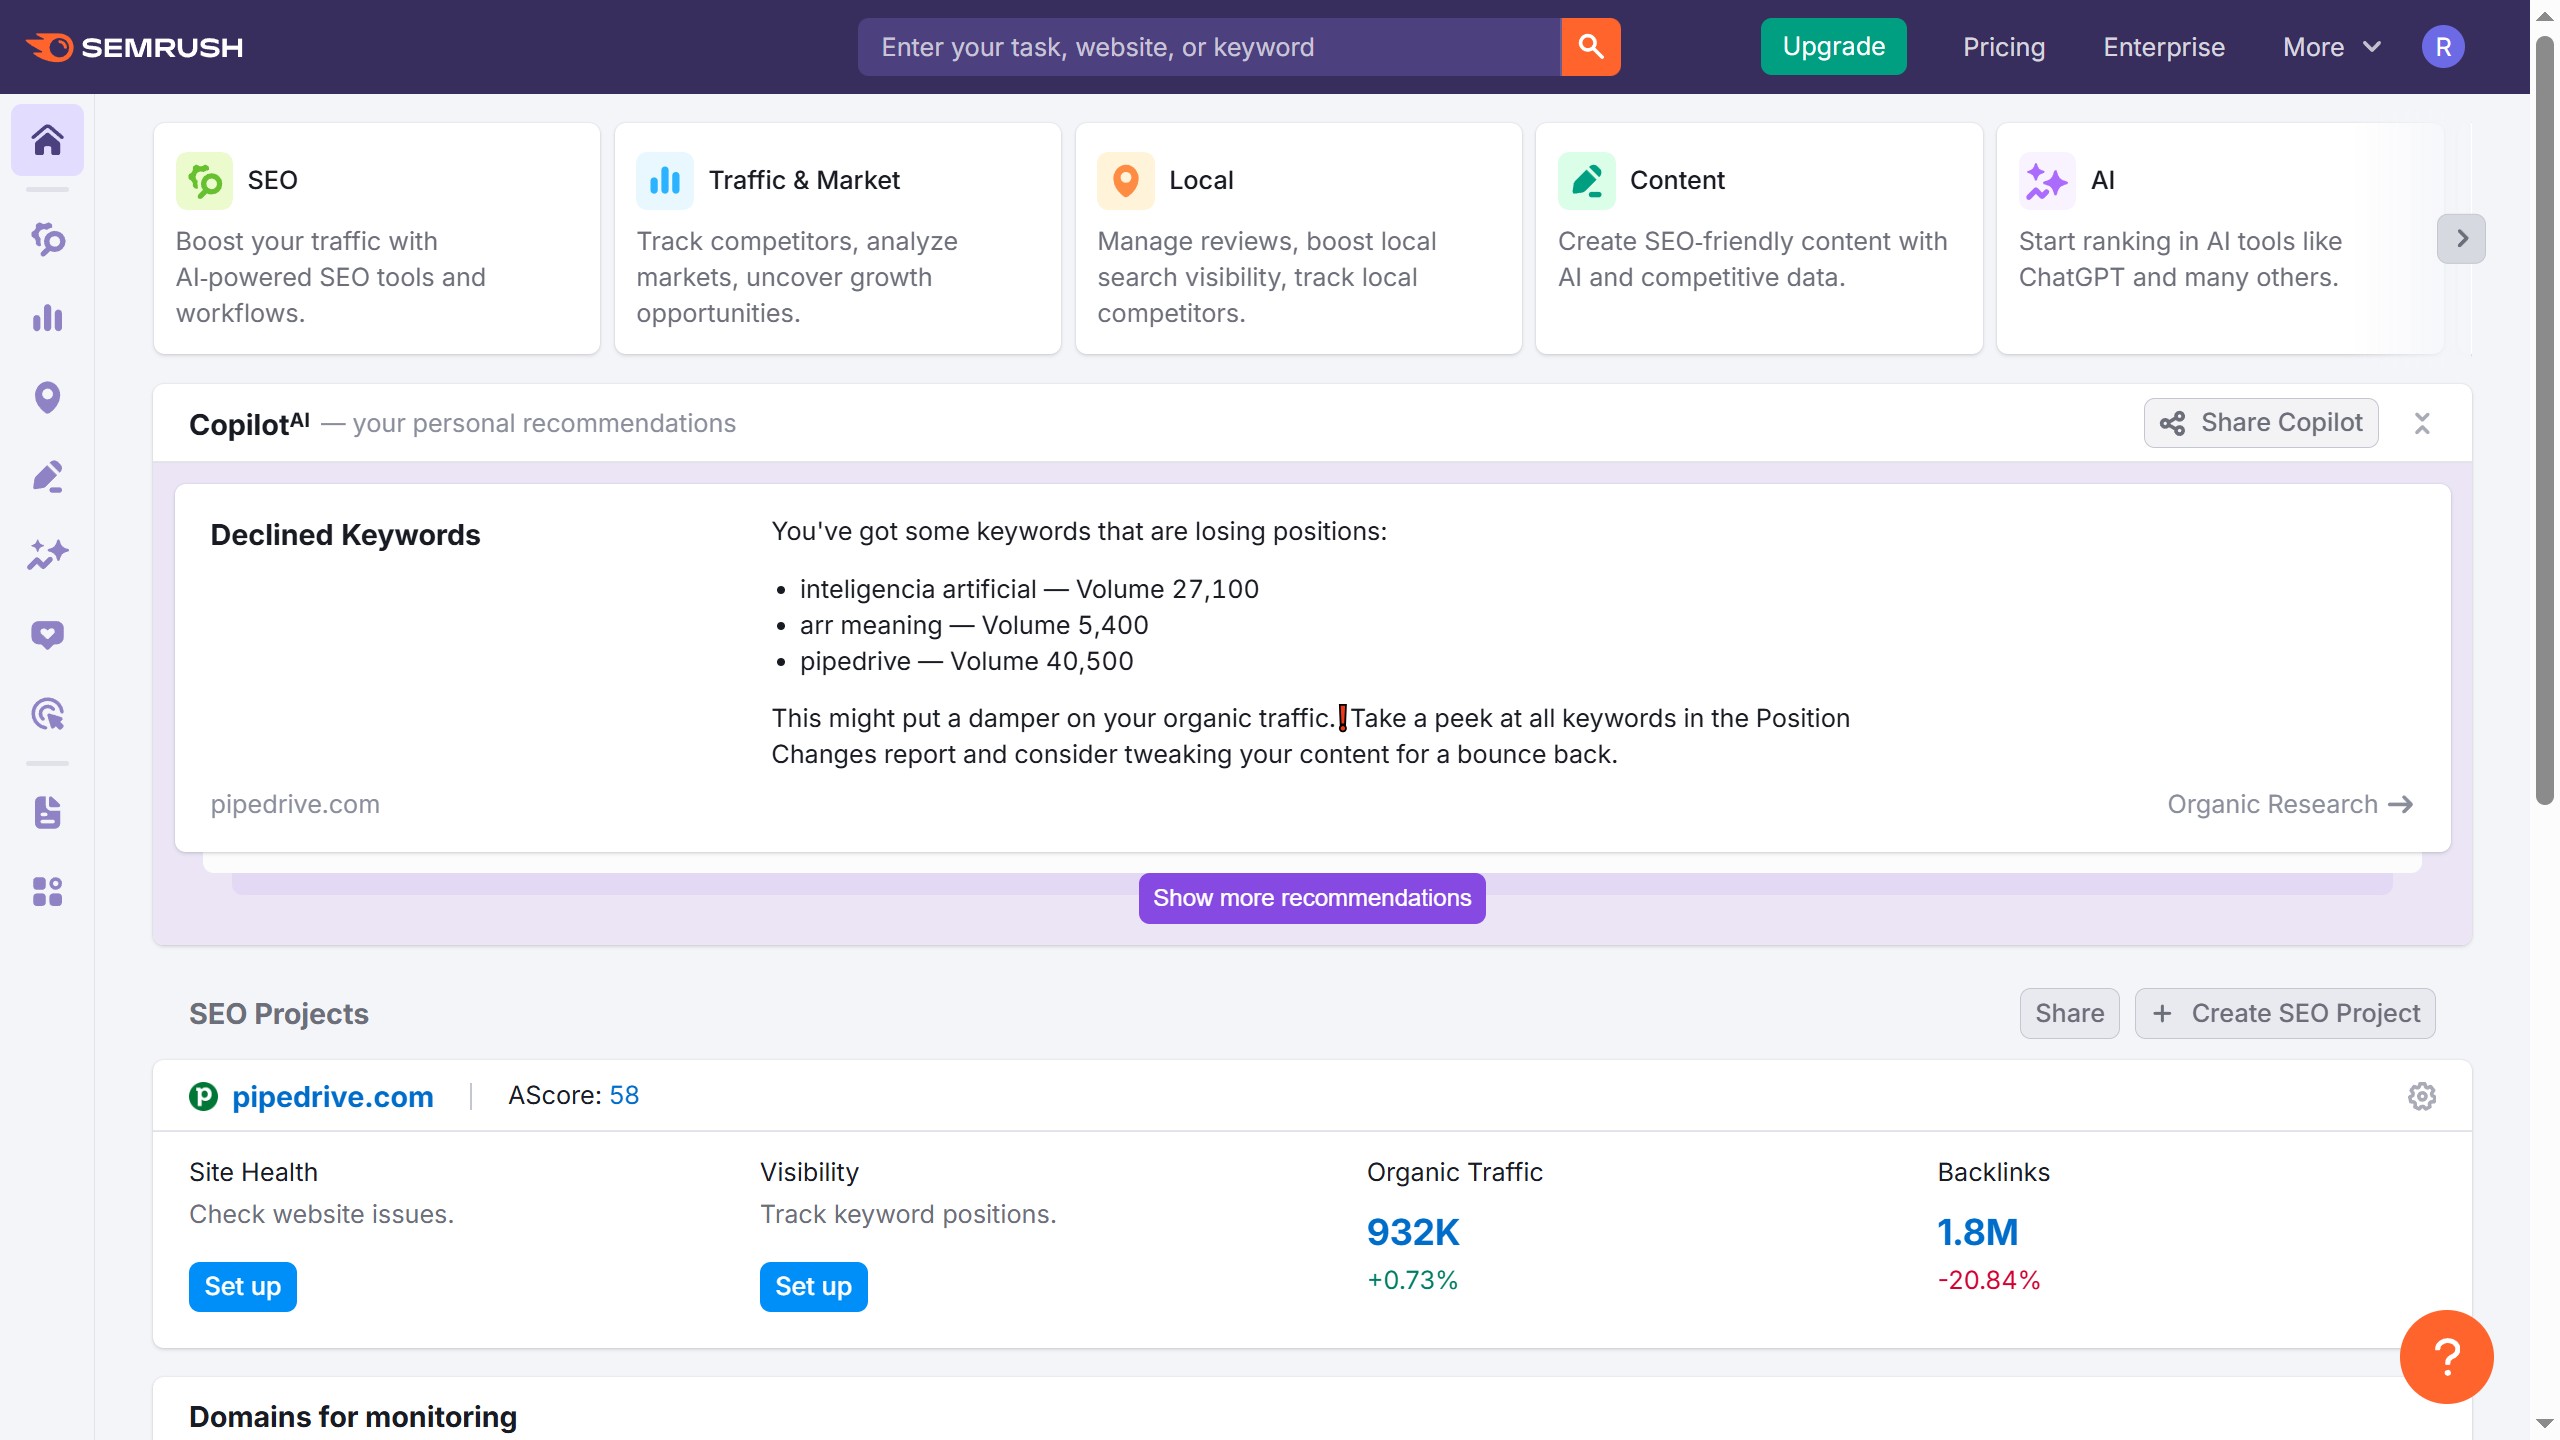Screen dimensions: 2560x1440
Task: Click the SEO Projects heading
Action: click(279, 1014)
